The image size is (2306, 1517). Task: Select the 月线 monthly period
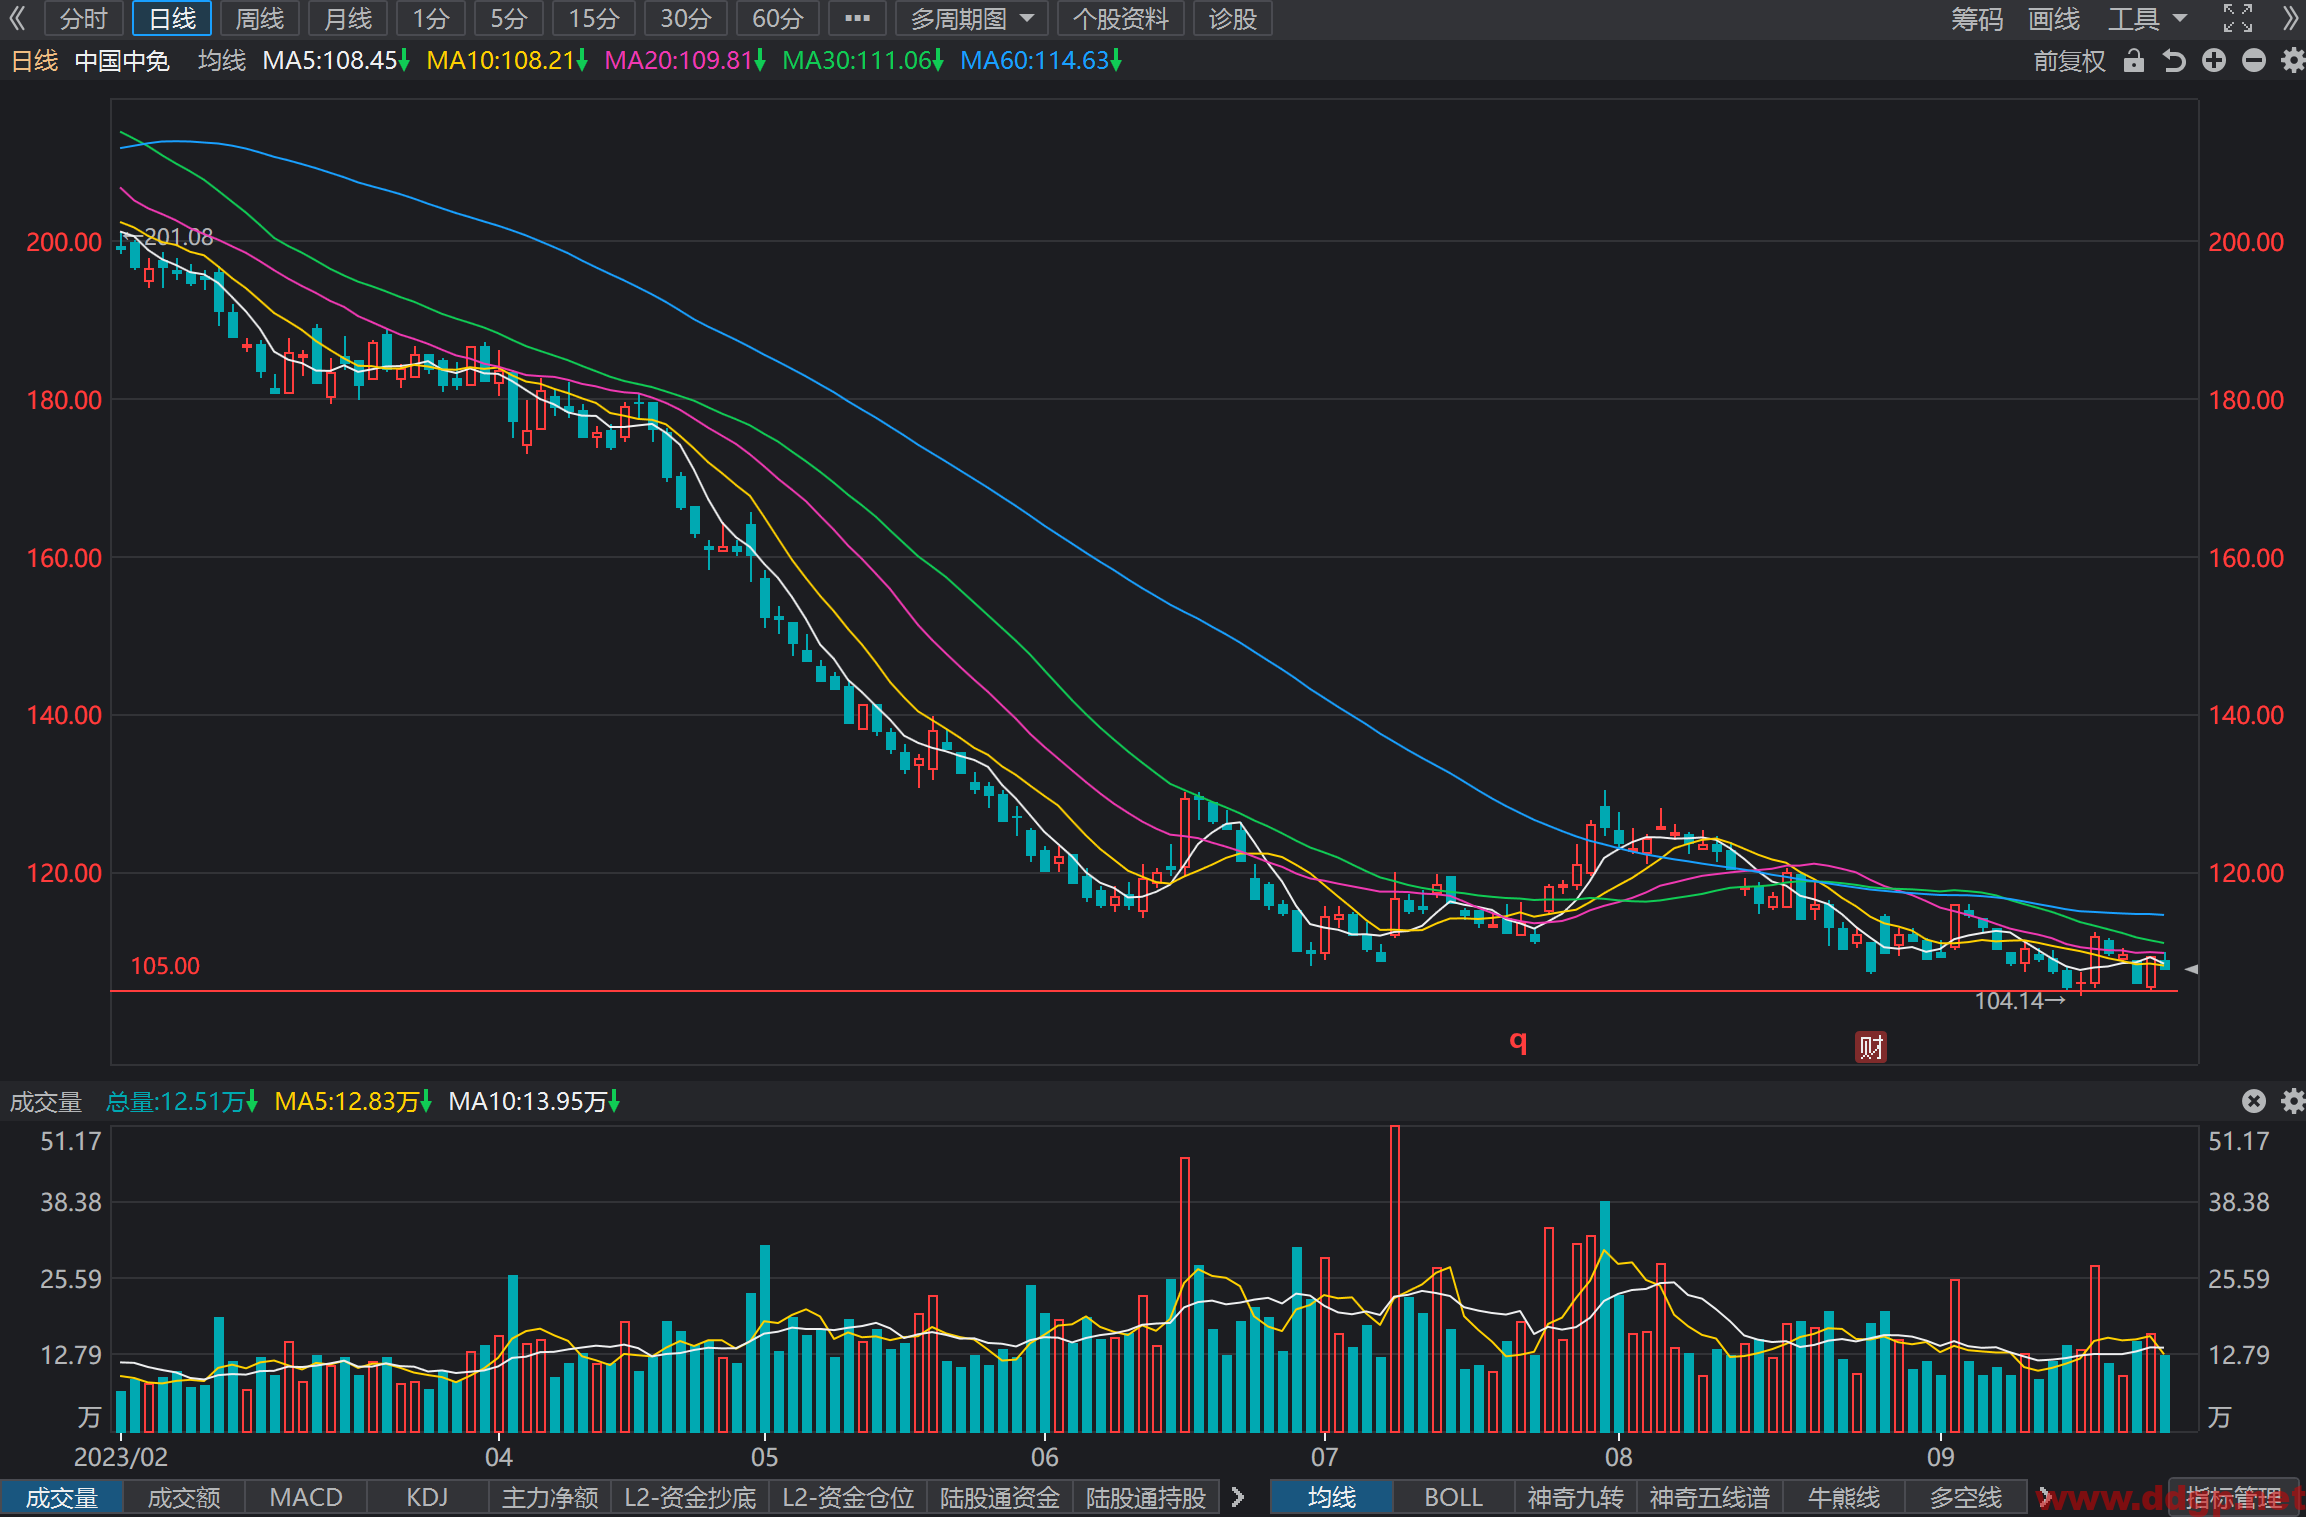click(348, 18)
